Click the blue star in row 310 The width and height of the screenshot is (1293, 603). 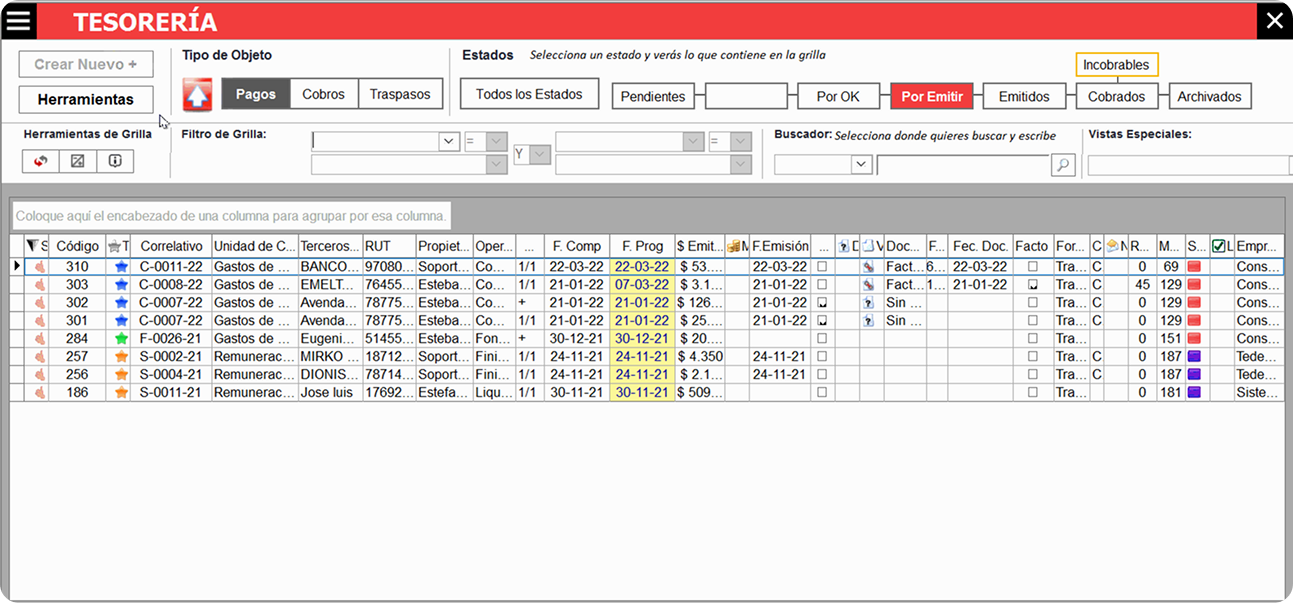(x=121, y=267)
